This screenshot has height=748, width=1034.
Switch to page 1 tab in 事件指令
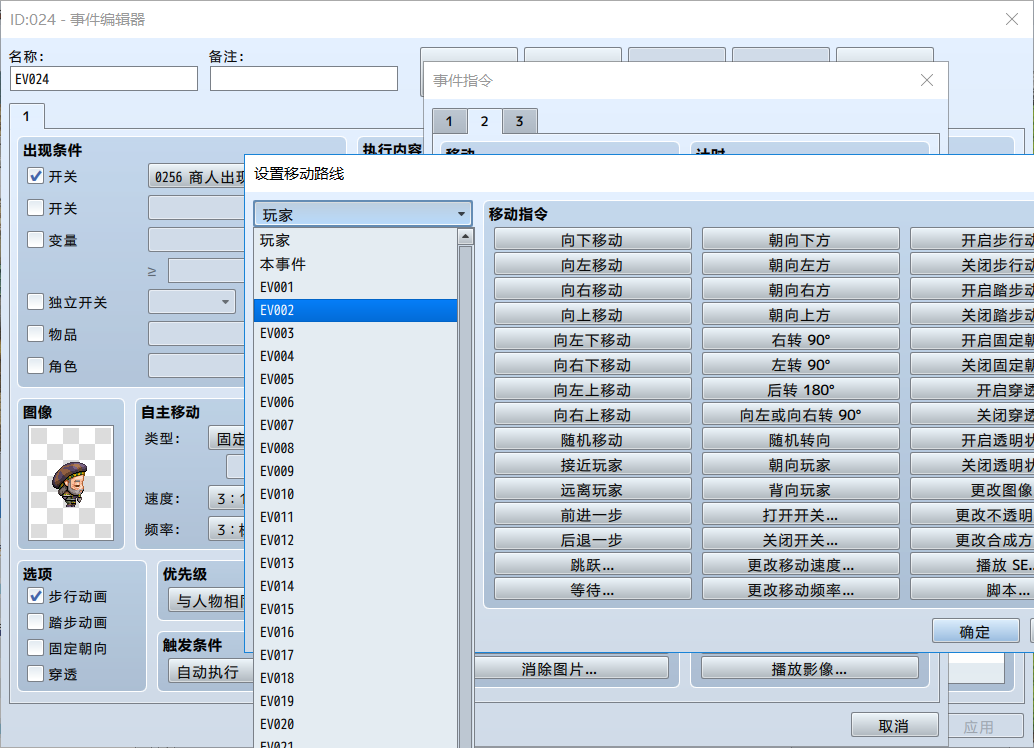pyautogui.click(x=449, y=121)
